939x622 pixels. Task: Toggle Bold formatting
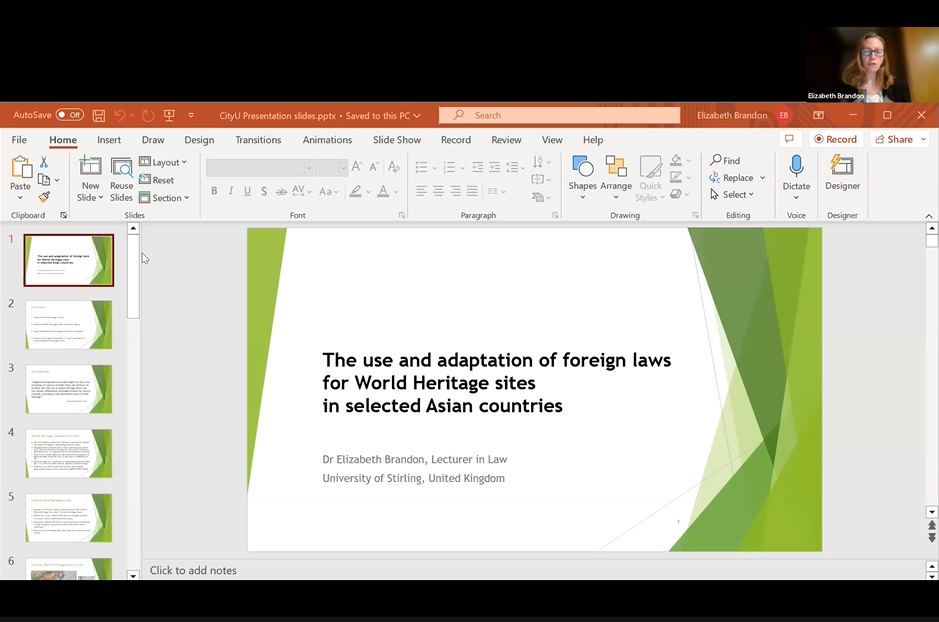point(214,191)
